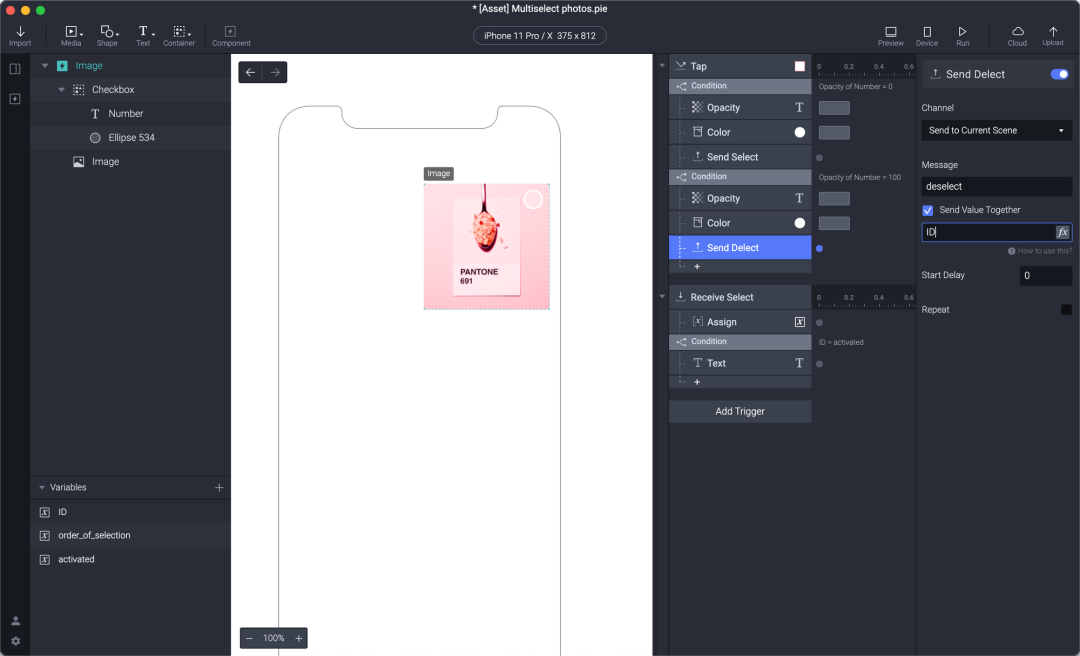Click the Start Delay input field
This screenshot has width=1080, height=656.
pyautogui.click(x=1046, y=276)
